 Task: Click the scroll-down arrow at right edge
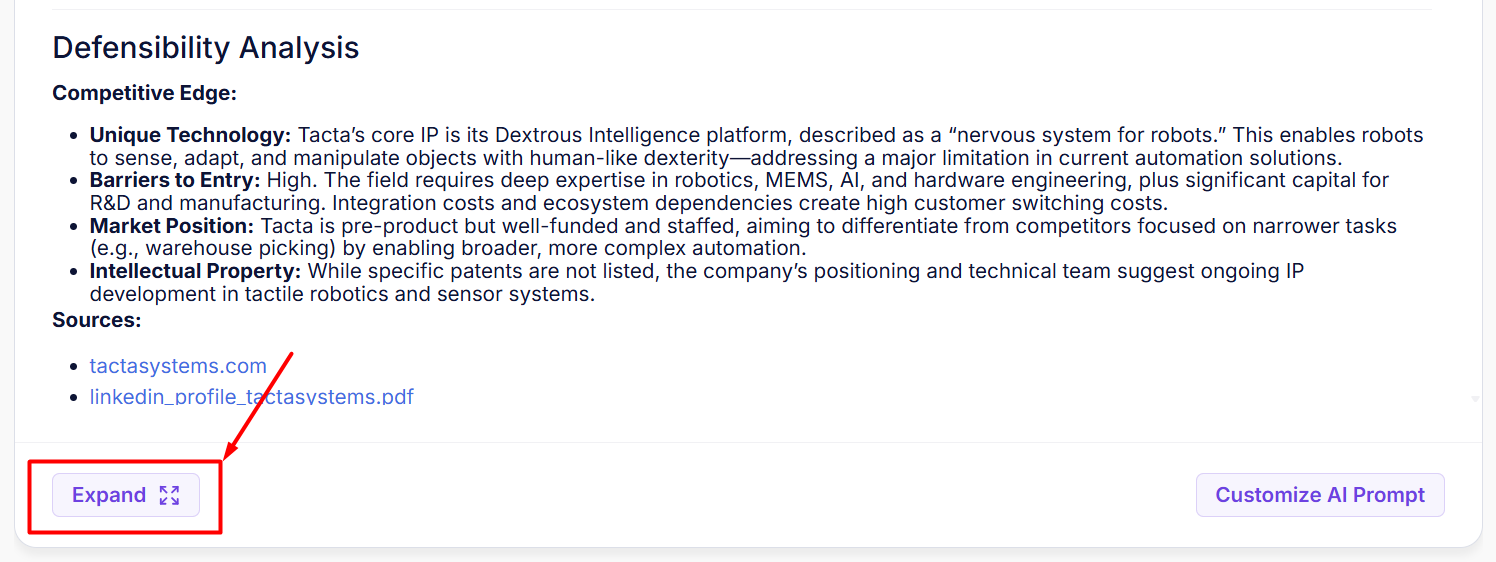pyautogui.click(x=1475, y=398)
